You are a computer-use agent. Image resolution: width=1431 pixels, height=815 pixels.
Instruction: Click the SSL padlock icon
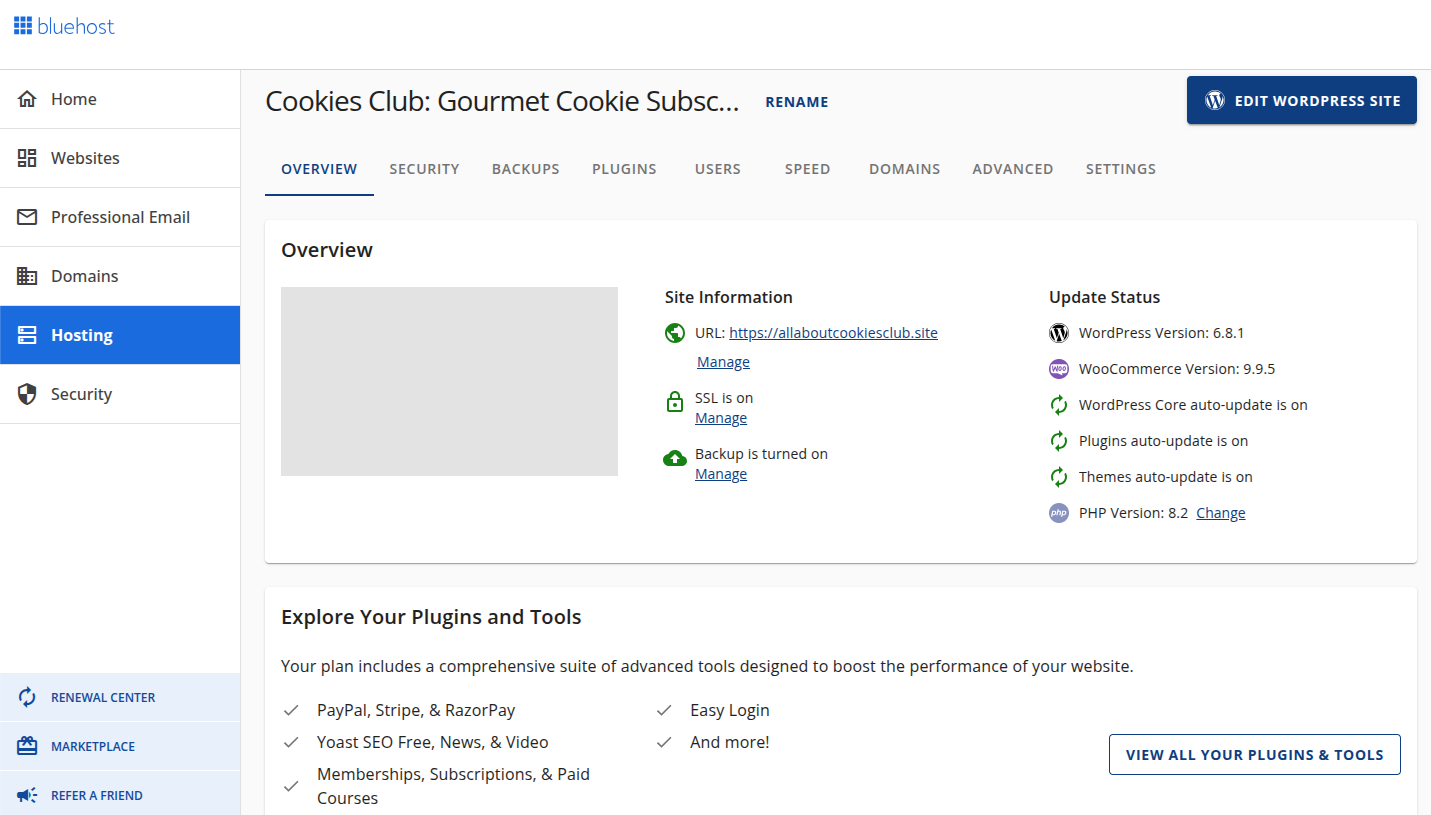(675, 402)
